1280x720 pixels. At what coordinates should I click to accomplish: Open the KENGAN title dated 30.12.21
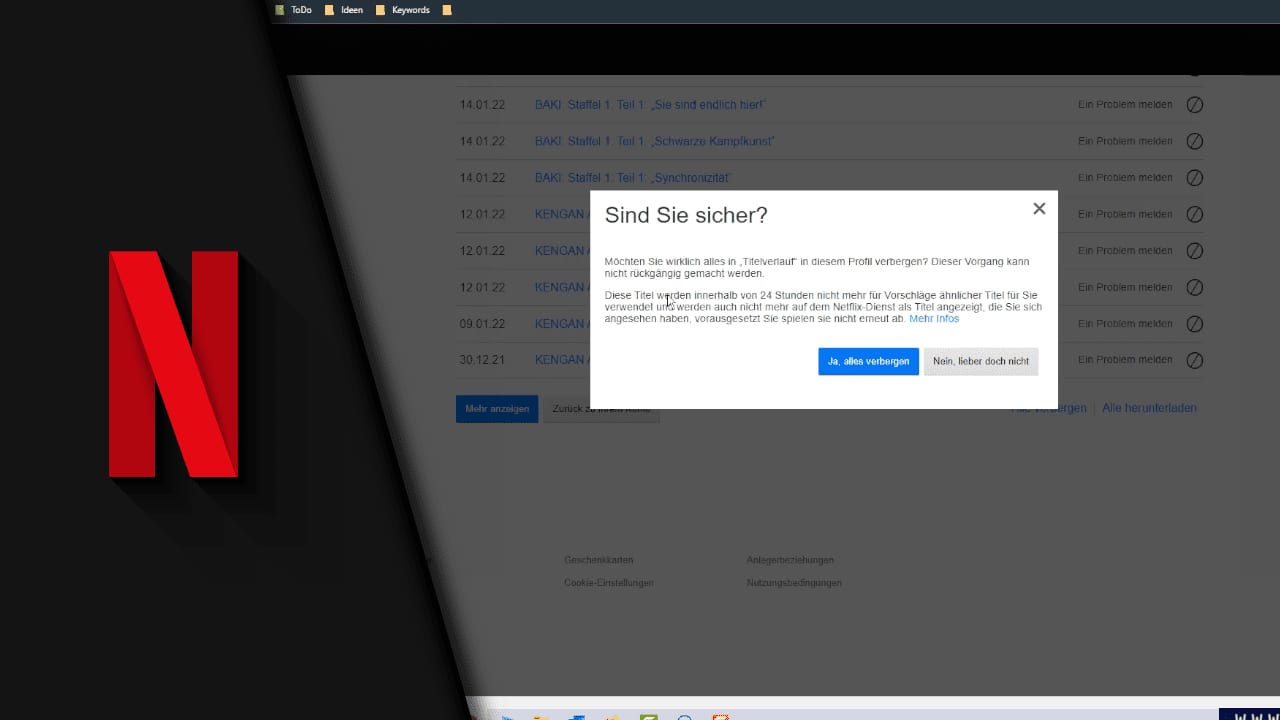tap(562, 360)
